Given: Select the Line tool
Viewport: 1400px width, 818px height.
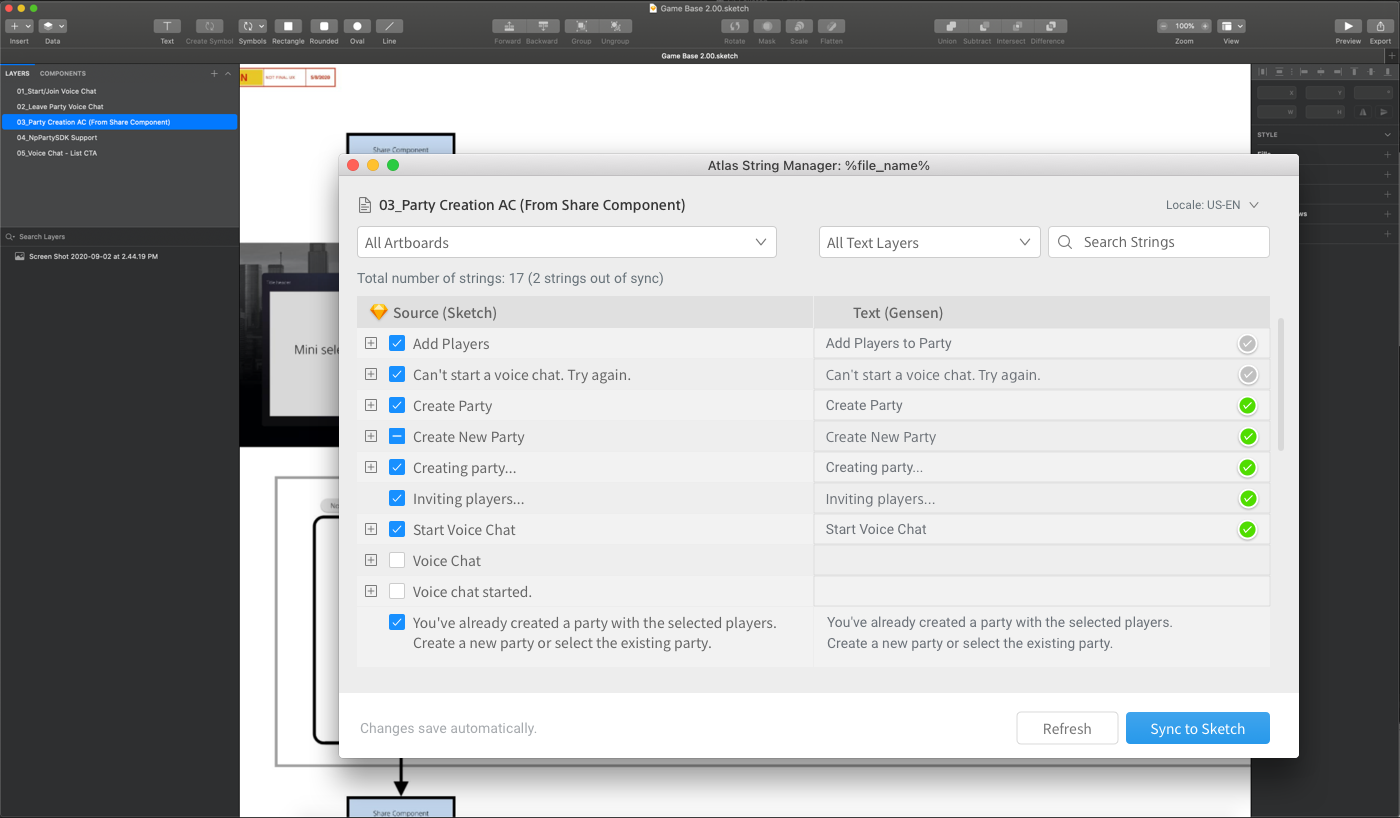Looking at the screenshot, I should pos(389,26).
